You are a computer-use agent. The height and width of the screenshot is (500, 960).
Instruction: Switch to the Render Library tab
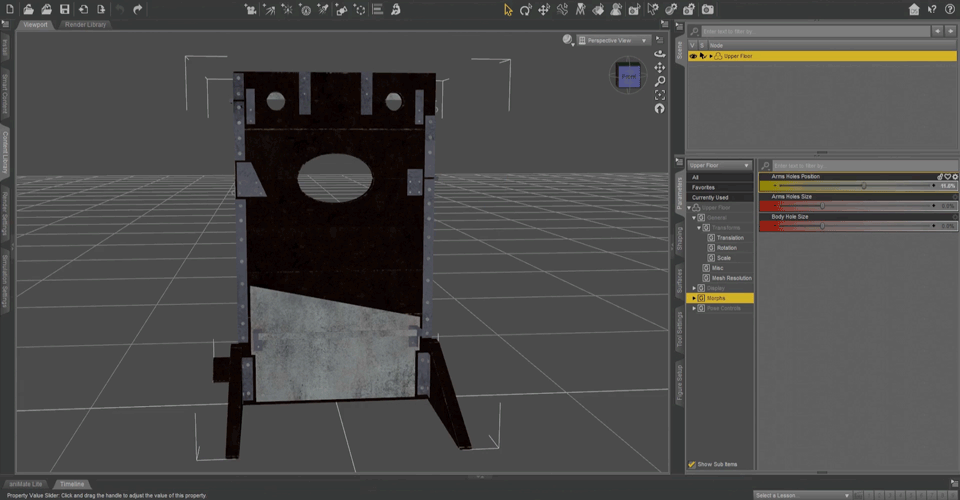[x=85, y=24]
